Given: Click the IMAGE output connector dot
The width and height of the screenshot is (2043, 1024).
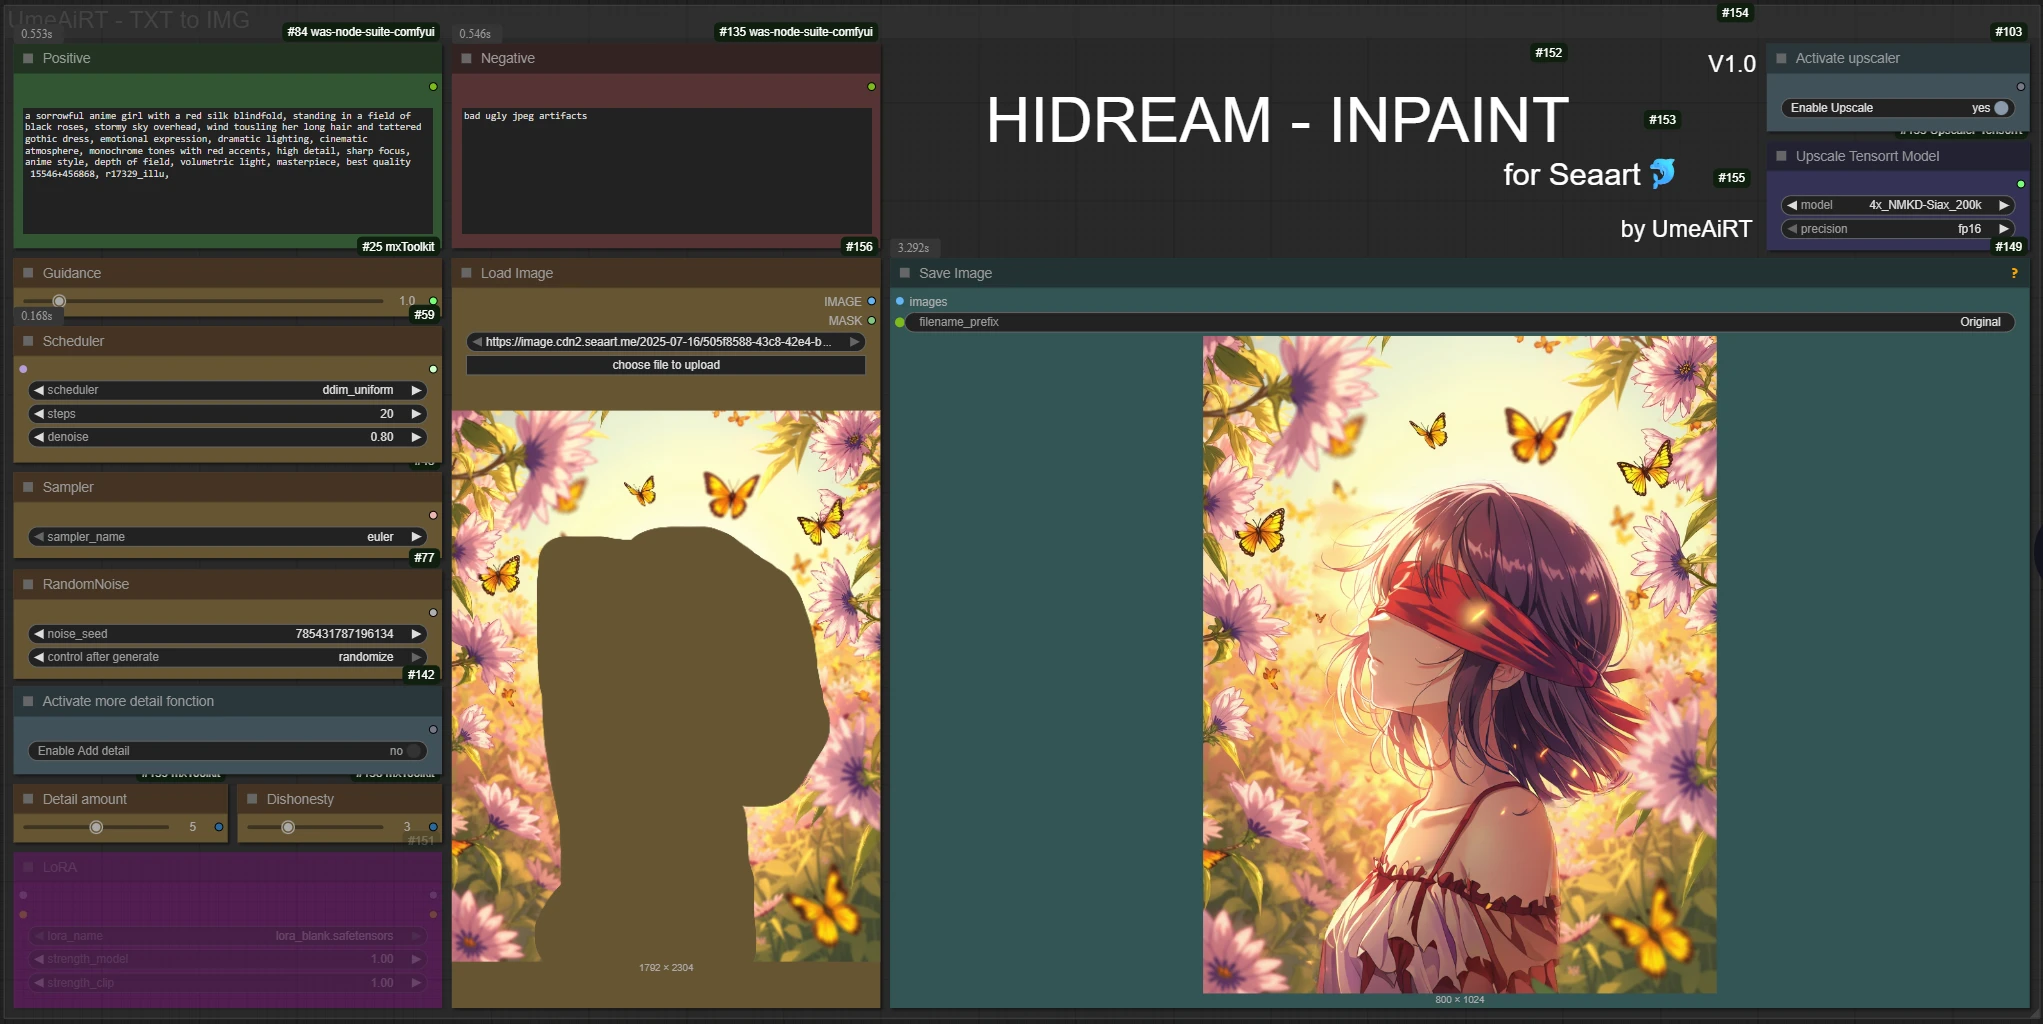Looking at the screenshot, I should point(871,301).
